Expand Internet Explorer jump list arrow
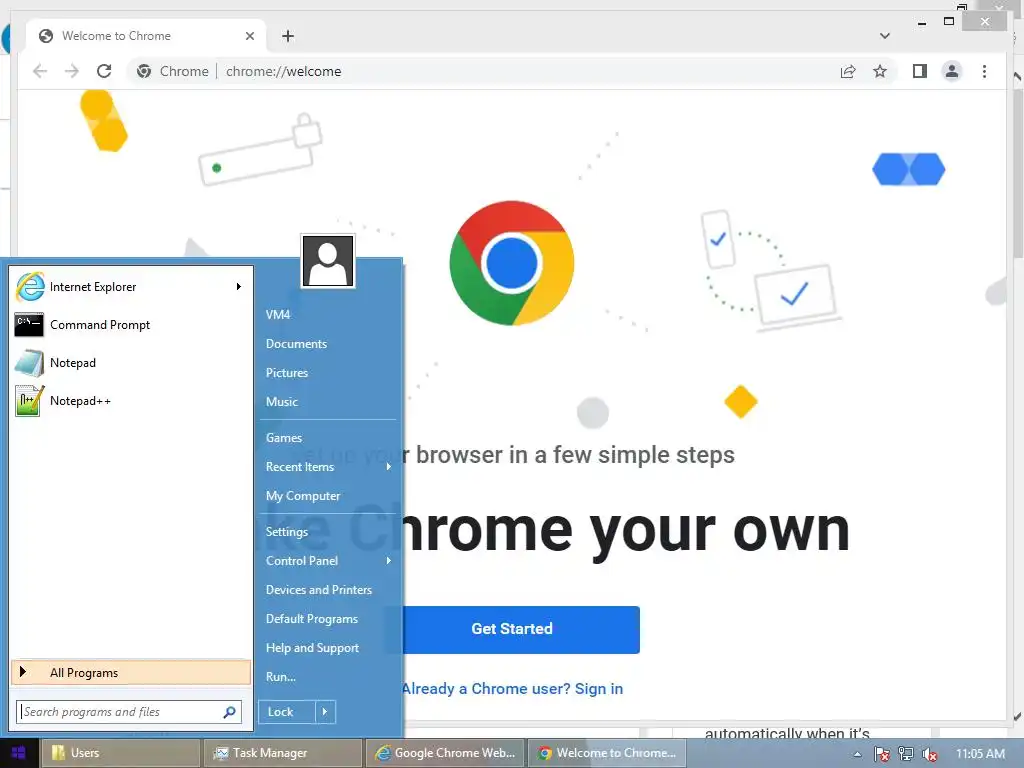 pyautogui.click(x=239, y=287)
